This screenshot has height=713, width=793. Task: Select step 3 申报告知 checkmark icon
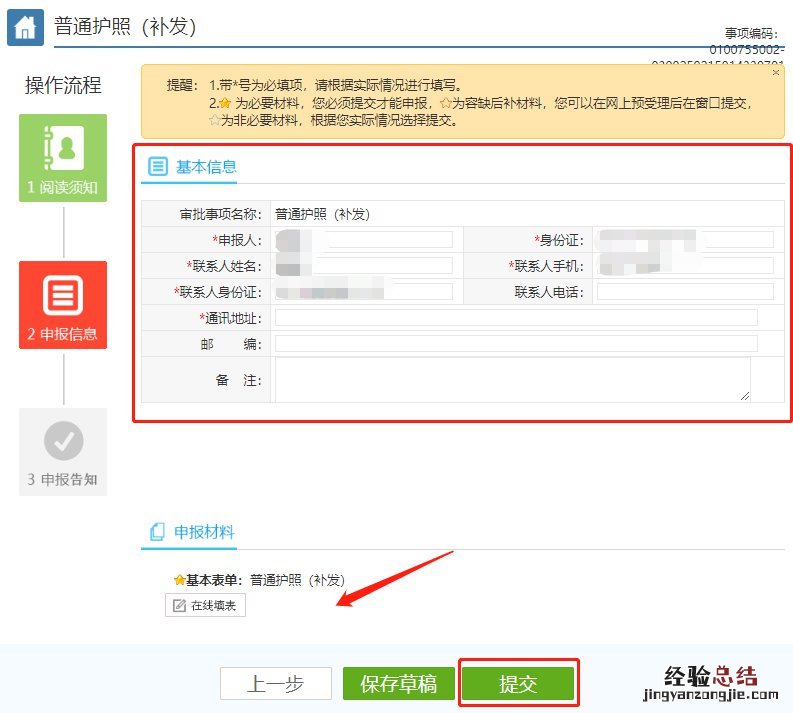63,441
